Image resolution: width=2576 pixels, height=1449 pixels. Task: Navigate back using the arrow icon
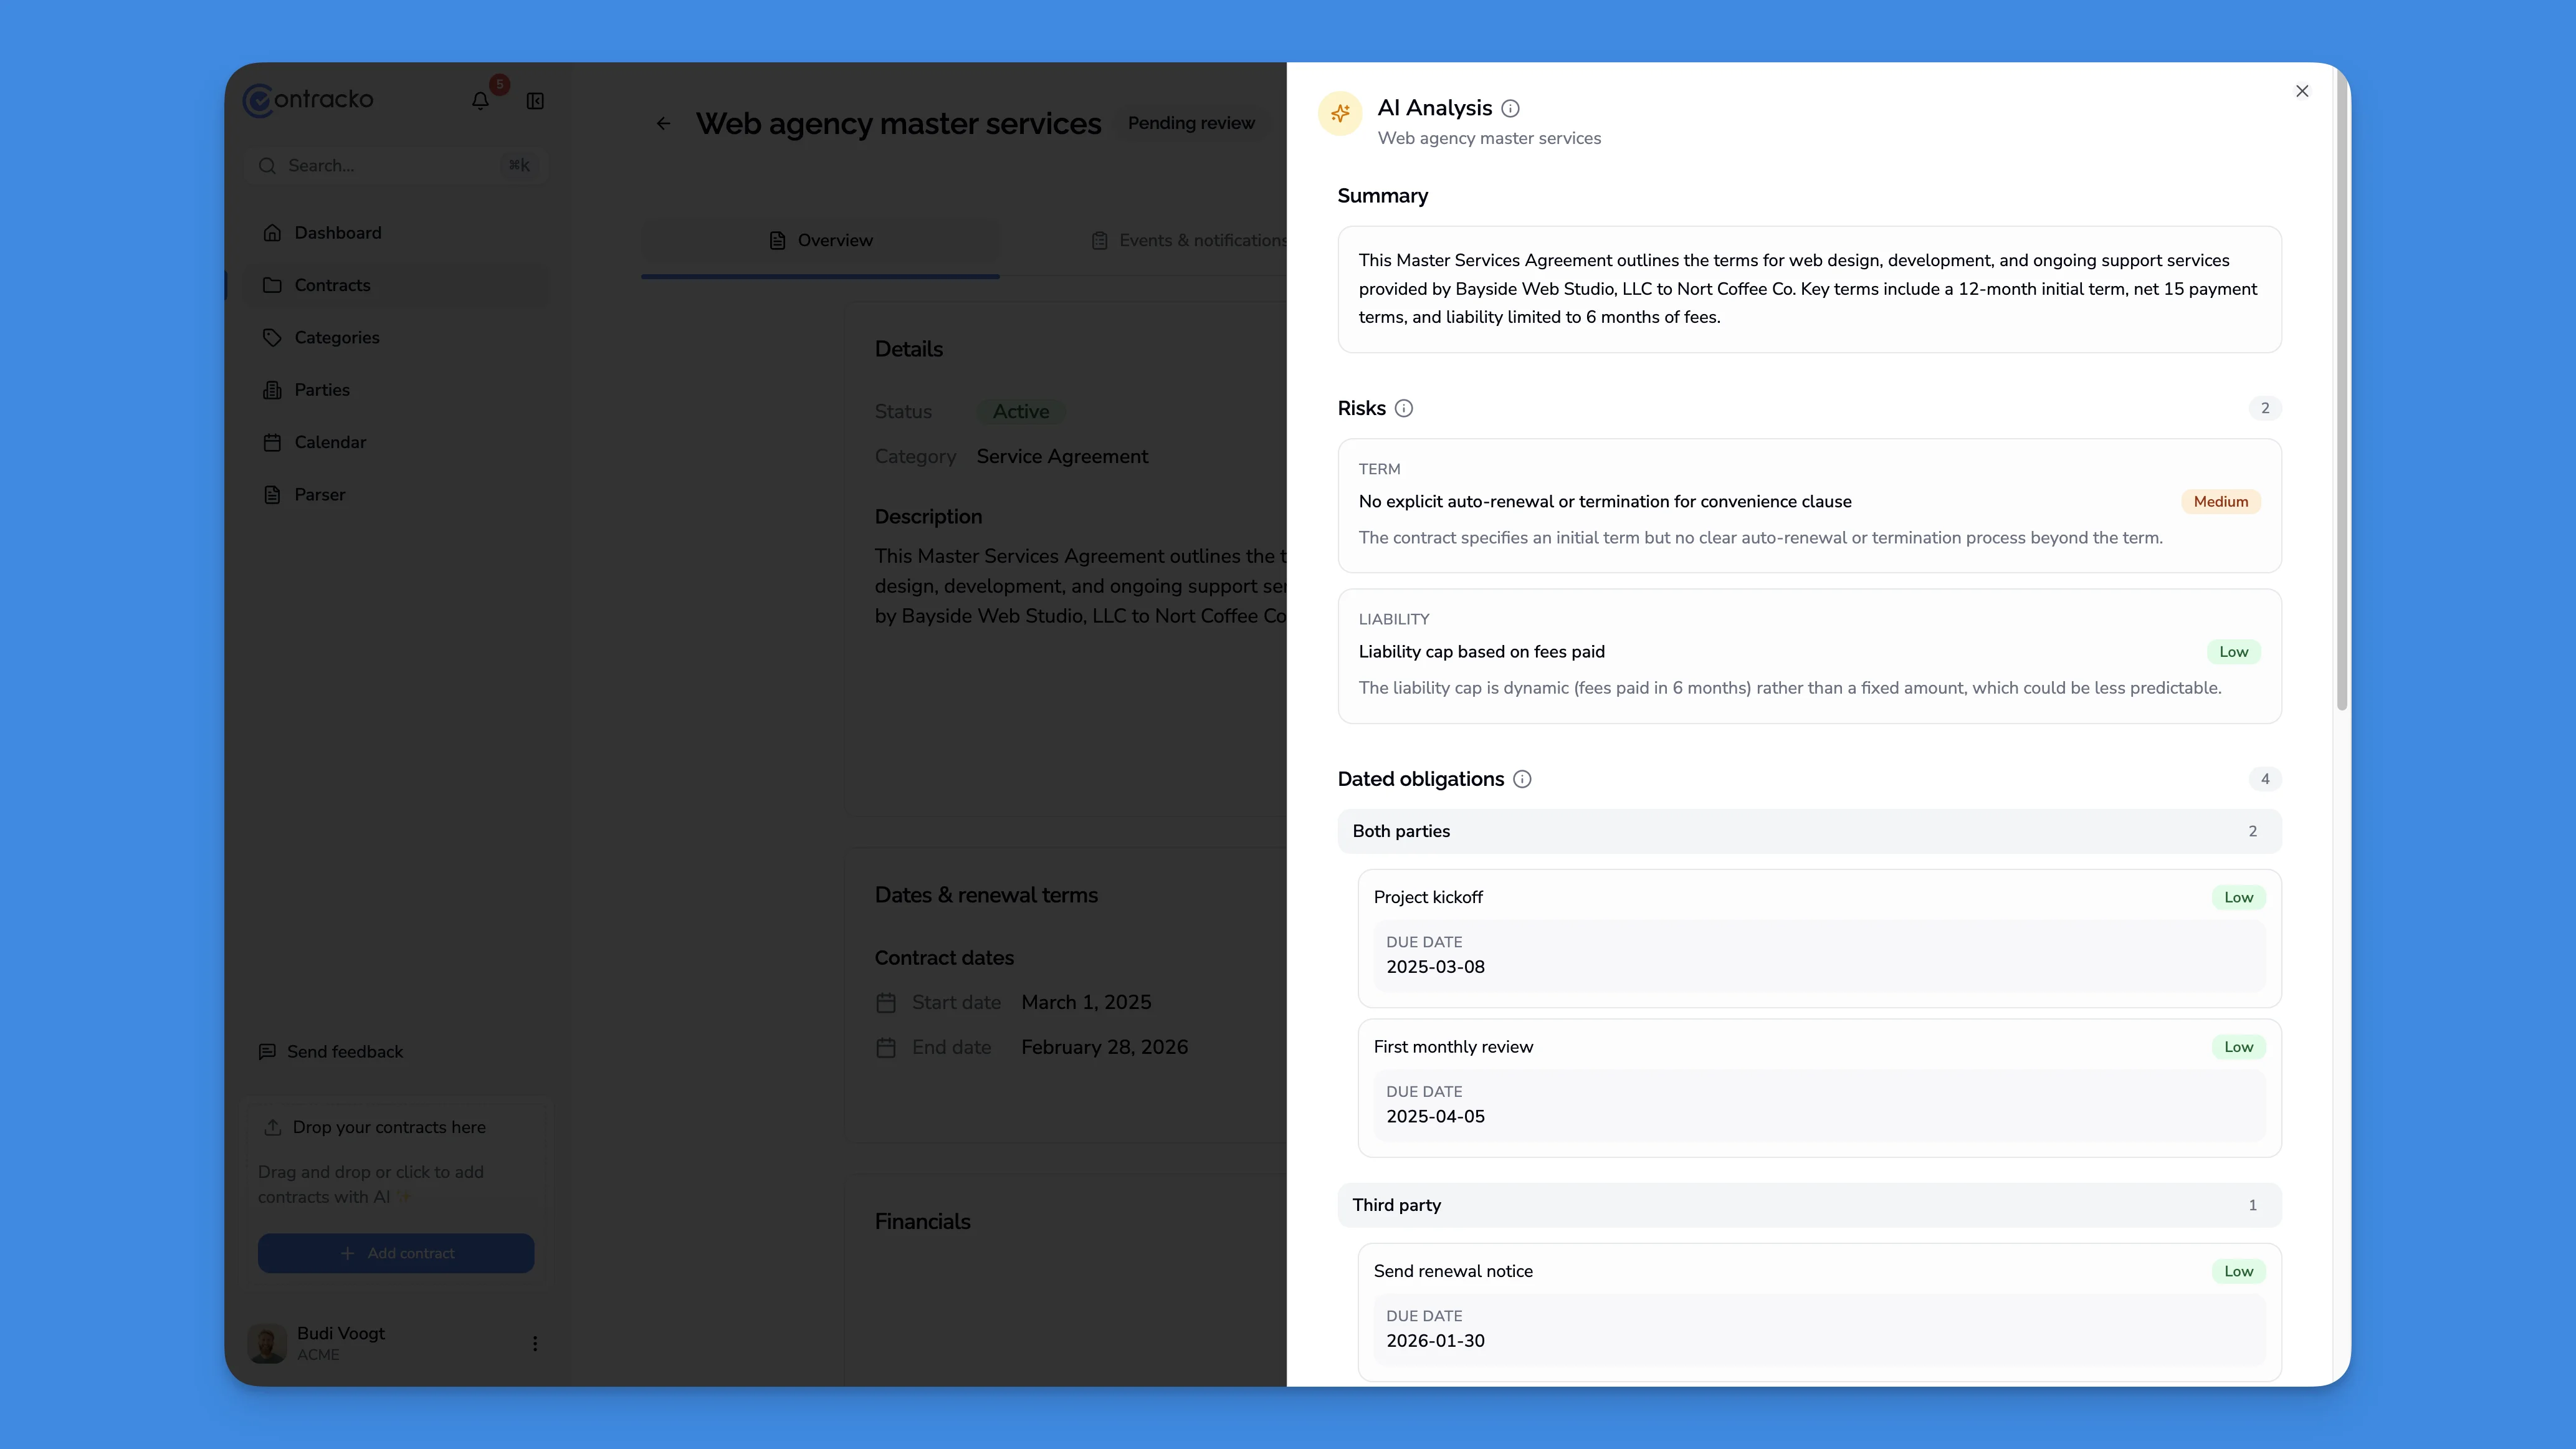coord(664,123)
